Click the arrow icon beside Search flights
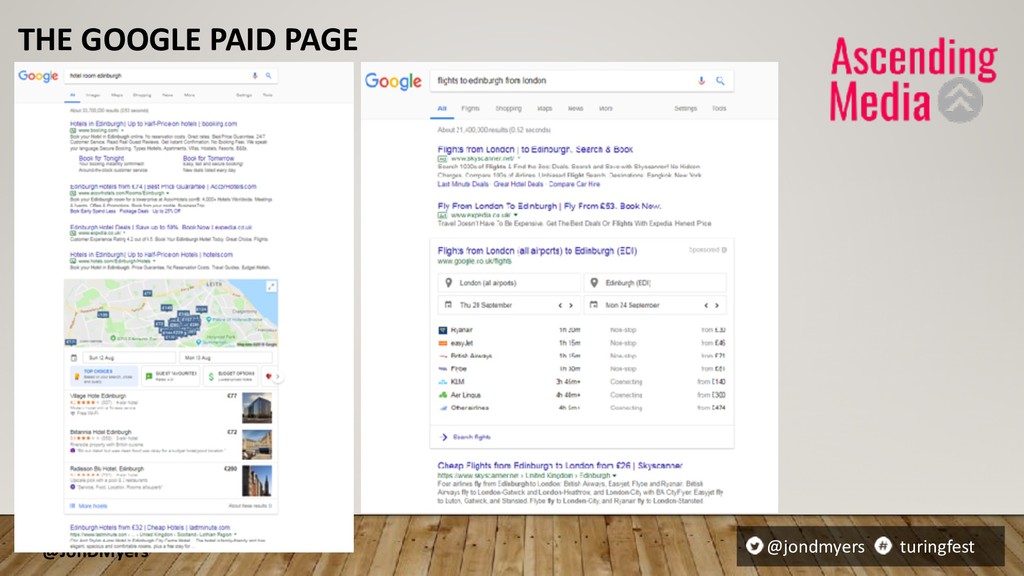This screenshot has width=1024, height=576. click(x=444, y=437)
